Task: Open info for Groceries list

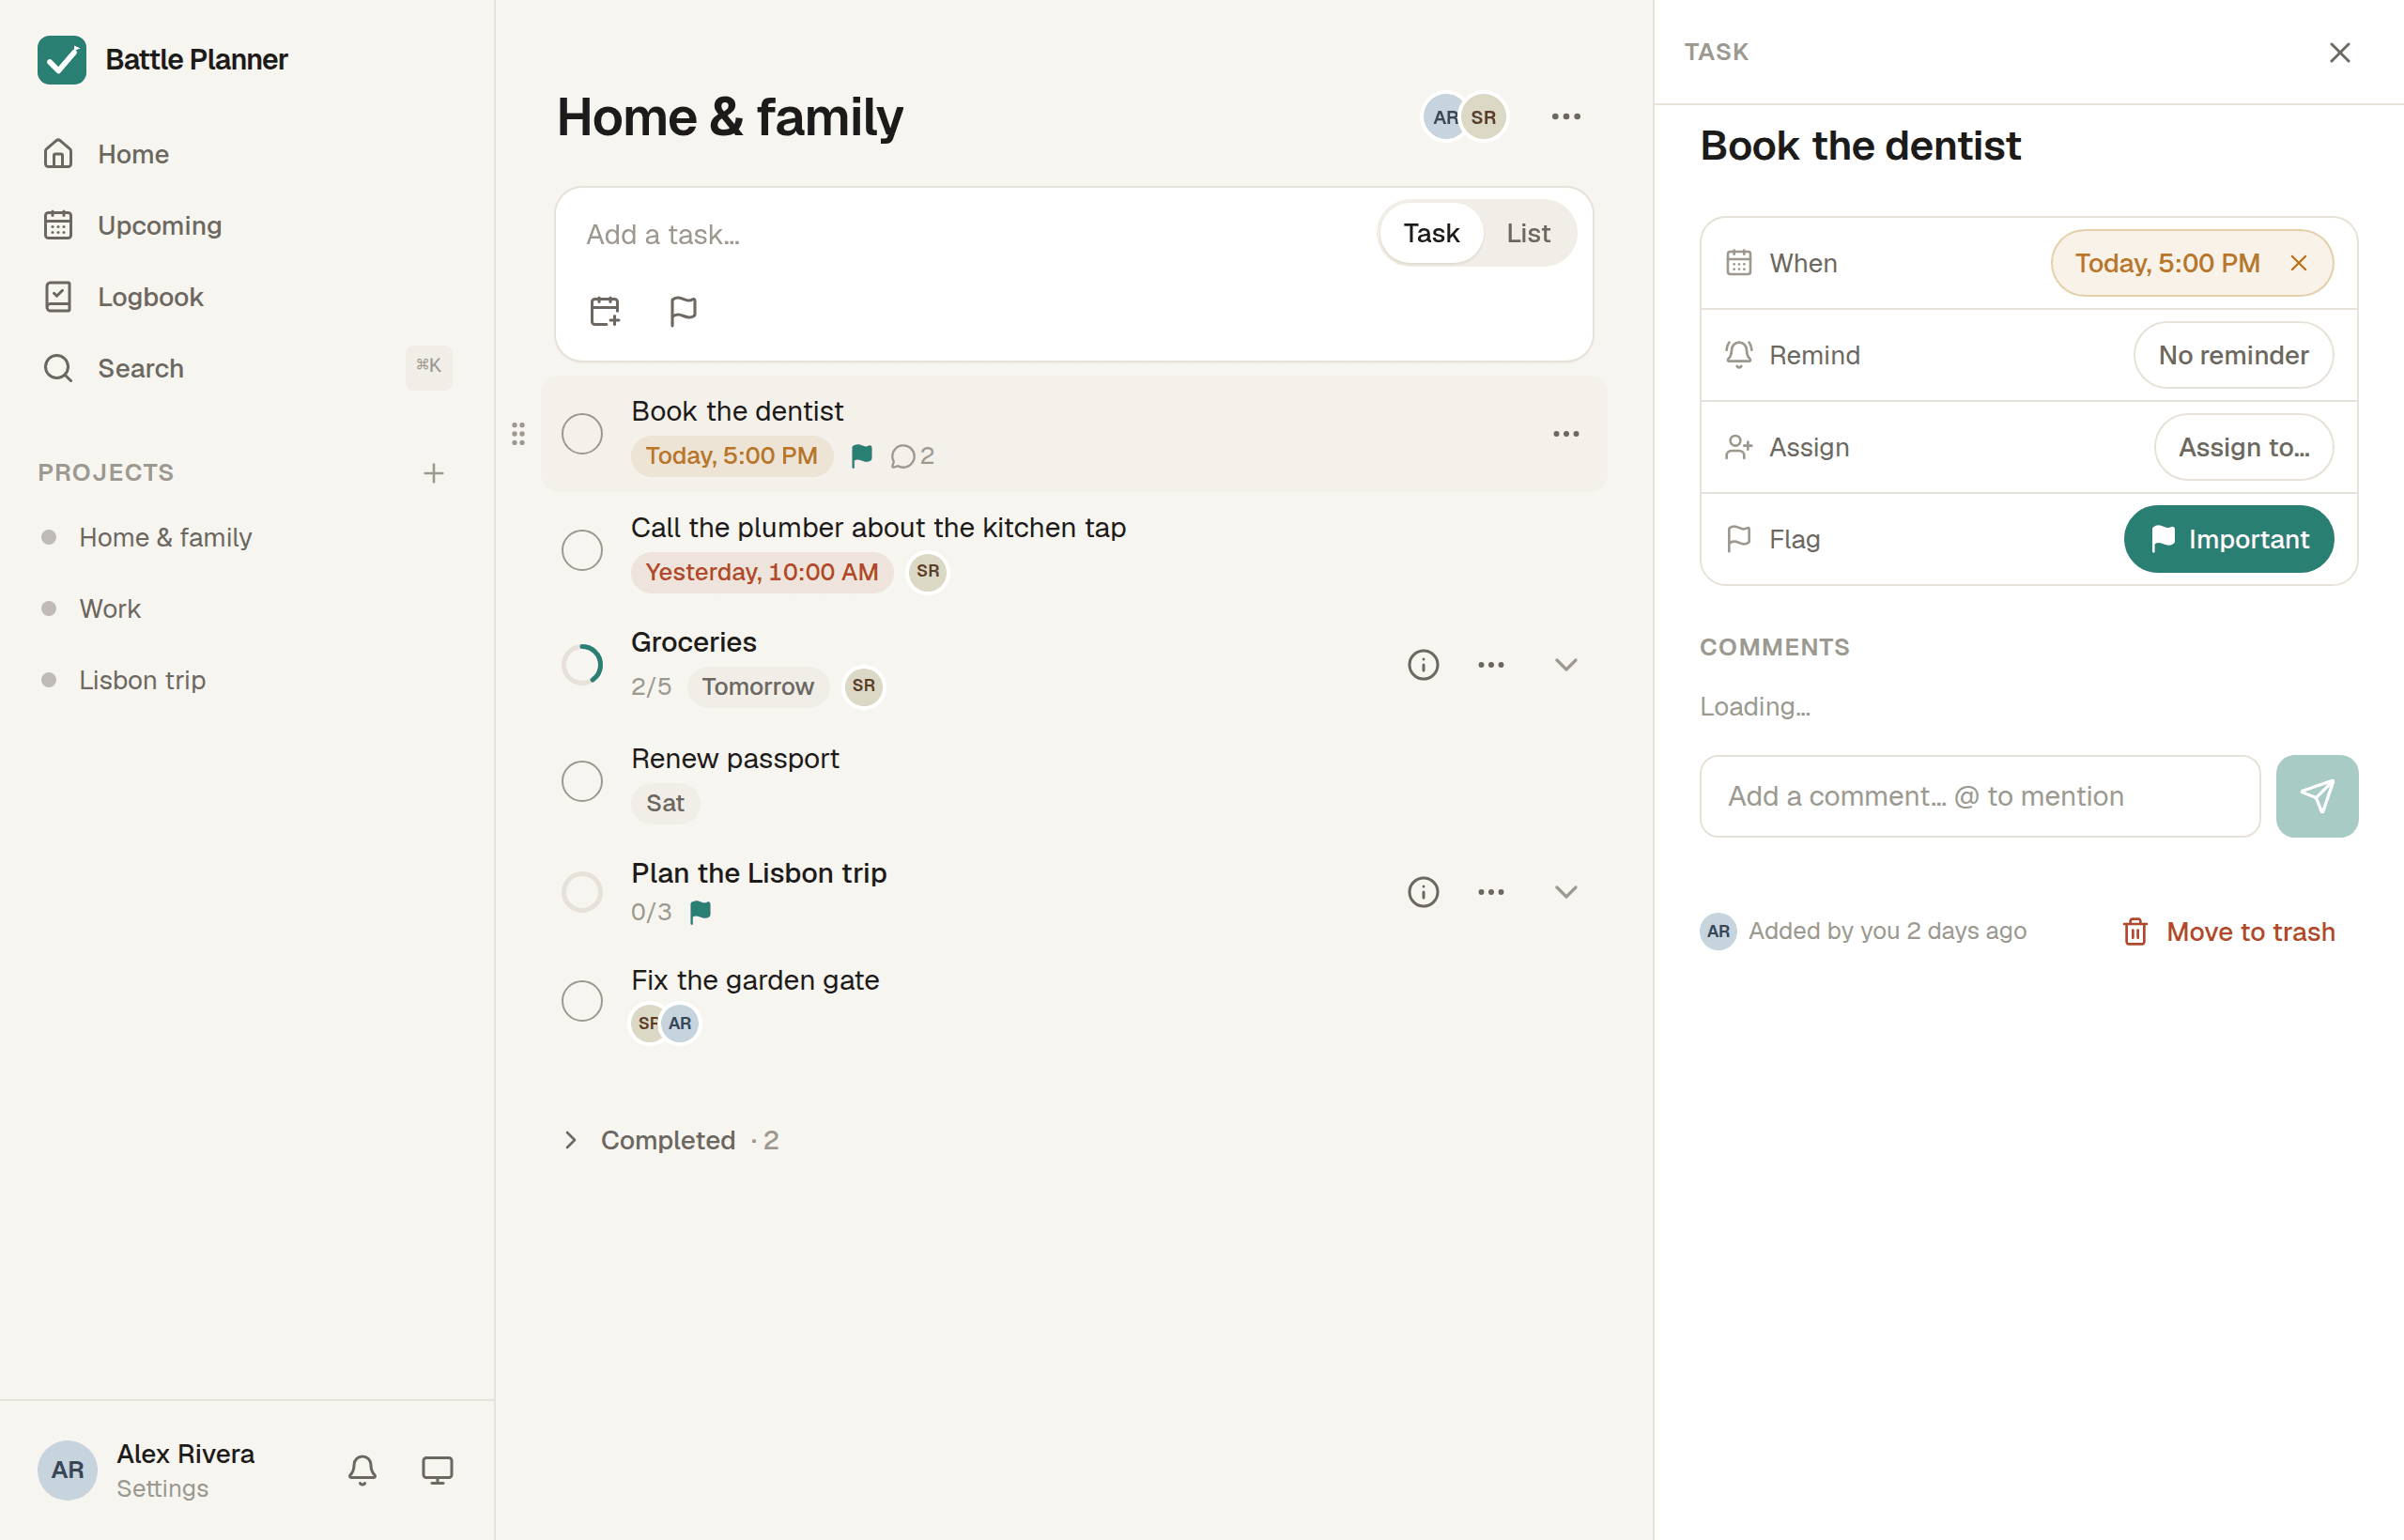Action: [1423, 665]
